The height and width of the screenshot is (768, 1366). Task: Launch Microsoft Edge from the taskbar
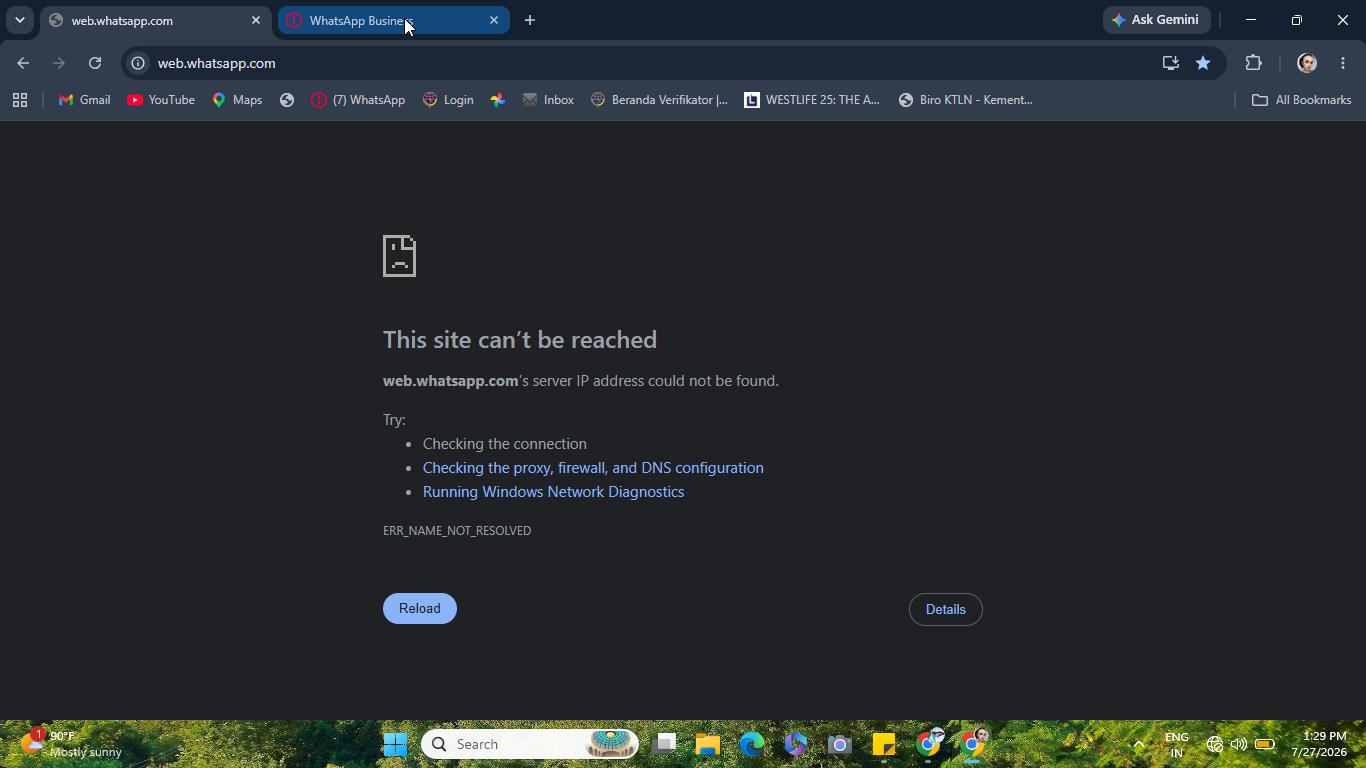752,744
